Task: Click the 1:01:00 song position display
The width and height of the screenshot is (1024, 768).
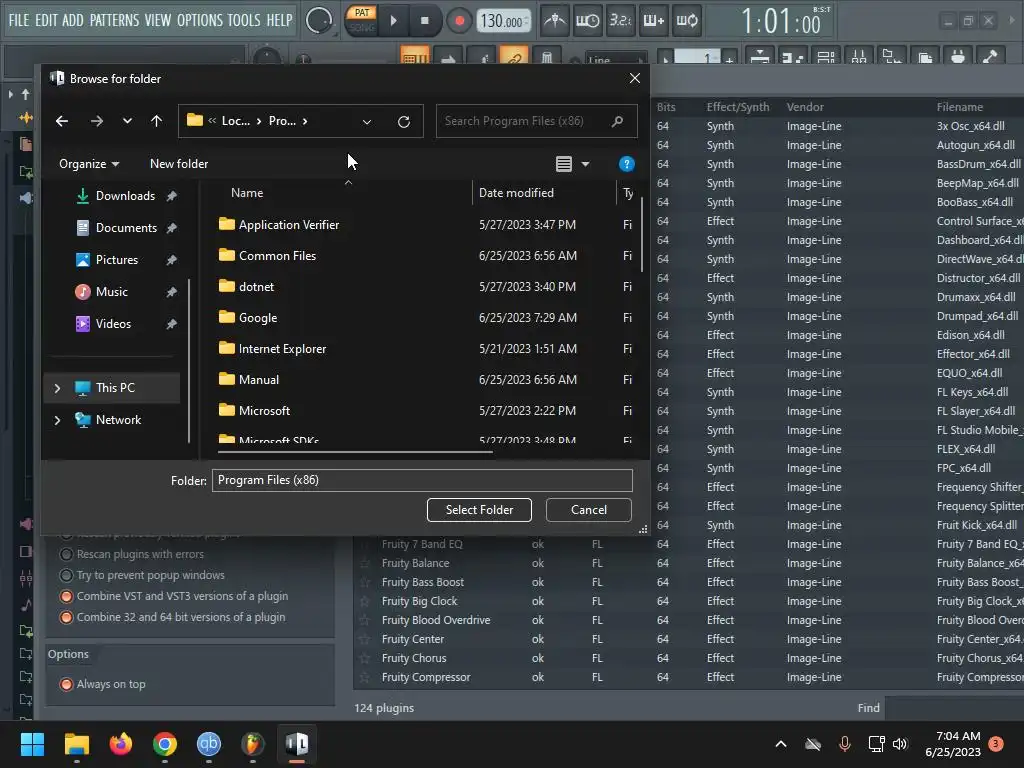Action: 782,22
